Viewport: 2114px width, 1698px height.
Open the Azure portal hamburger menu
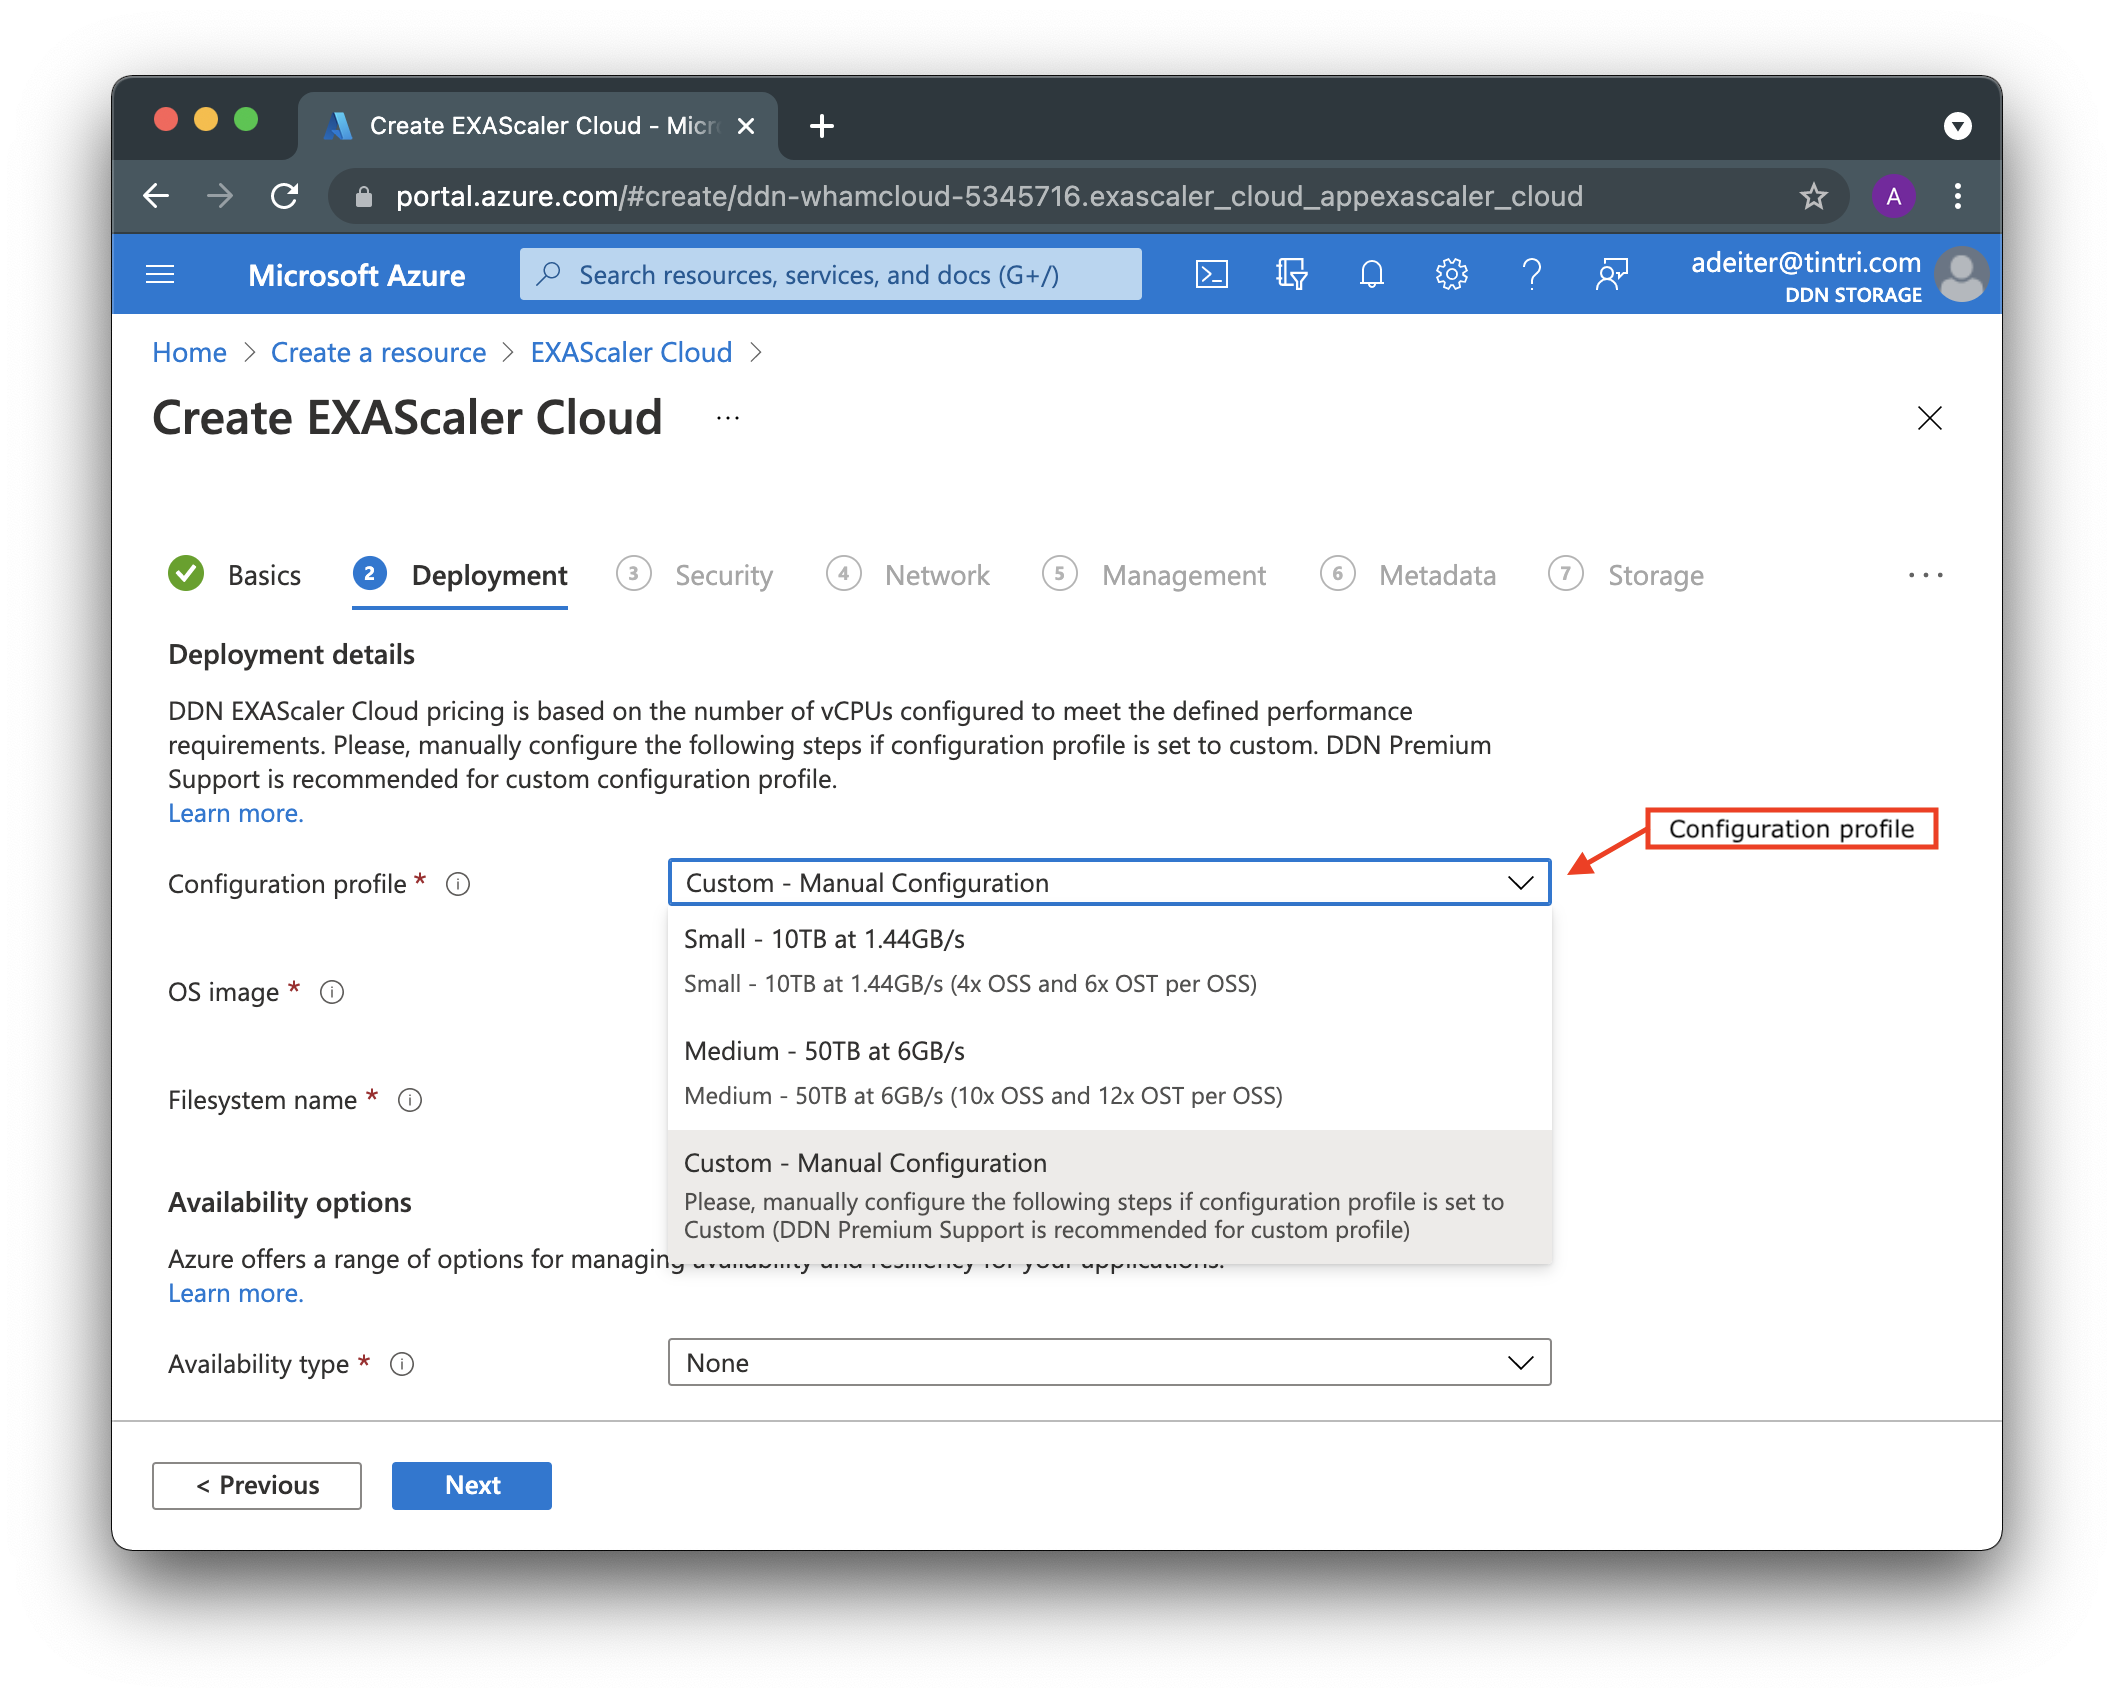tap(160, 274)
